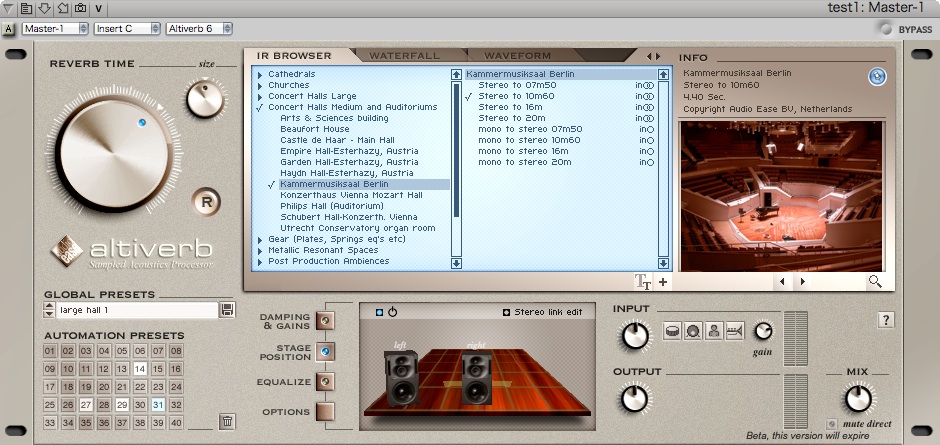Viewport: 940px width, 445px height.
Task: Select automation preset 14
Action: [x=140, y=369]
